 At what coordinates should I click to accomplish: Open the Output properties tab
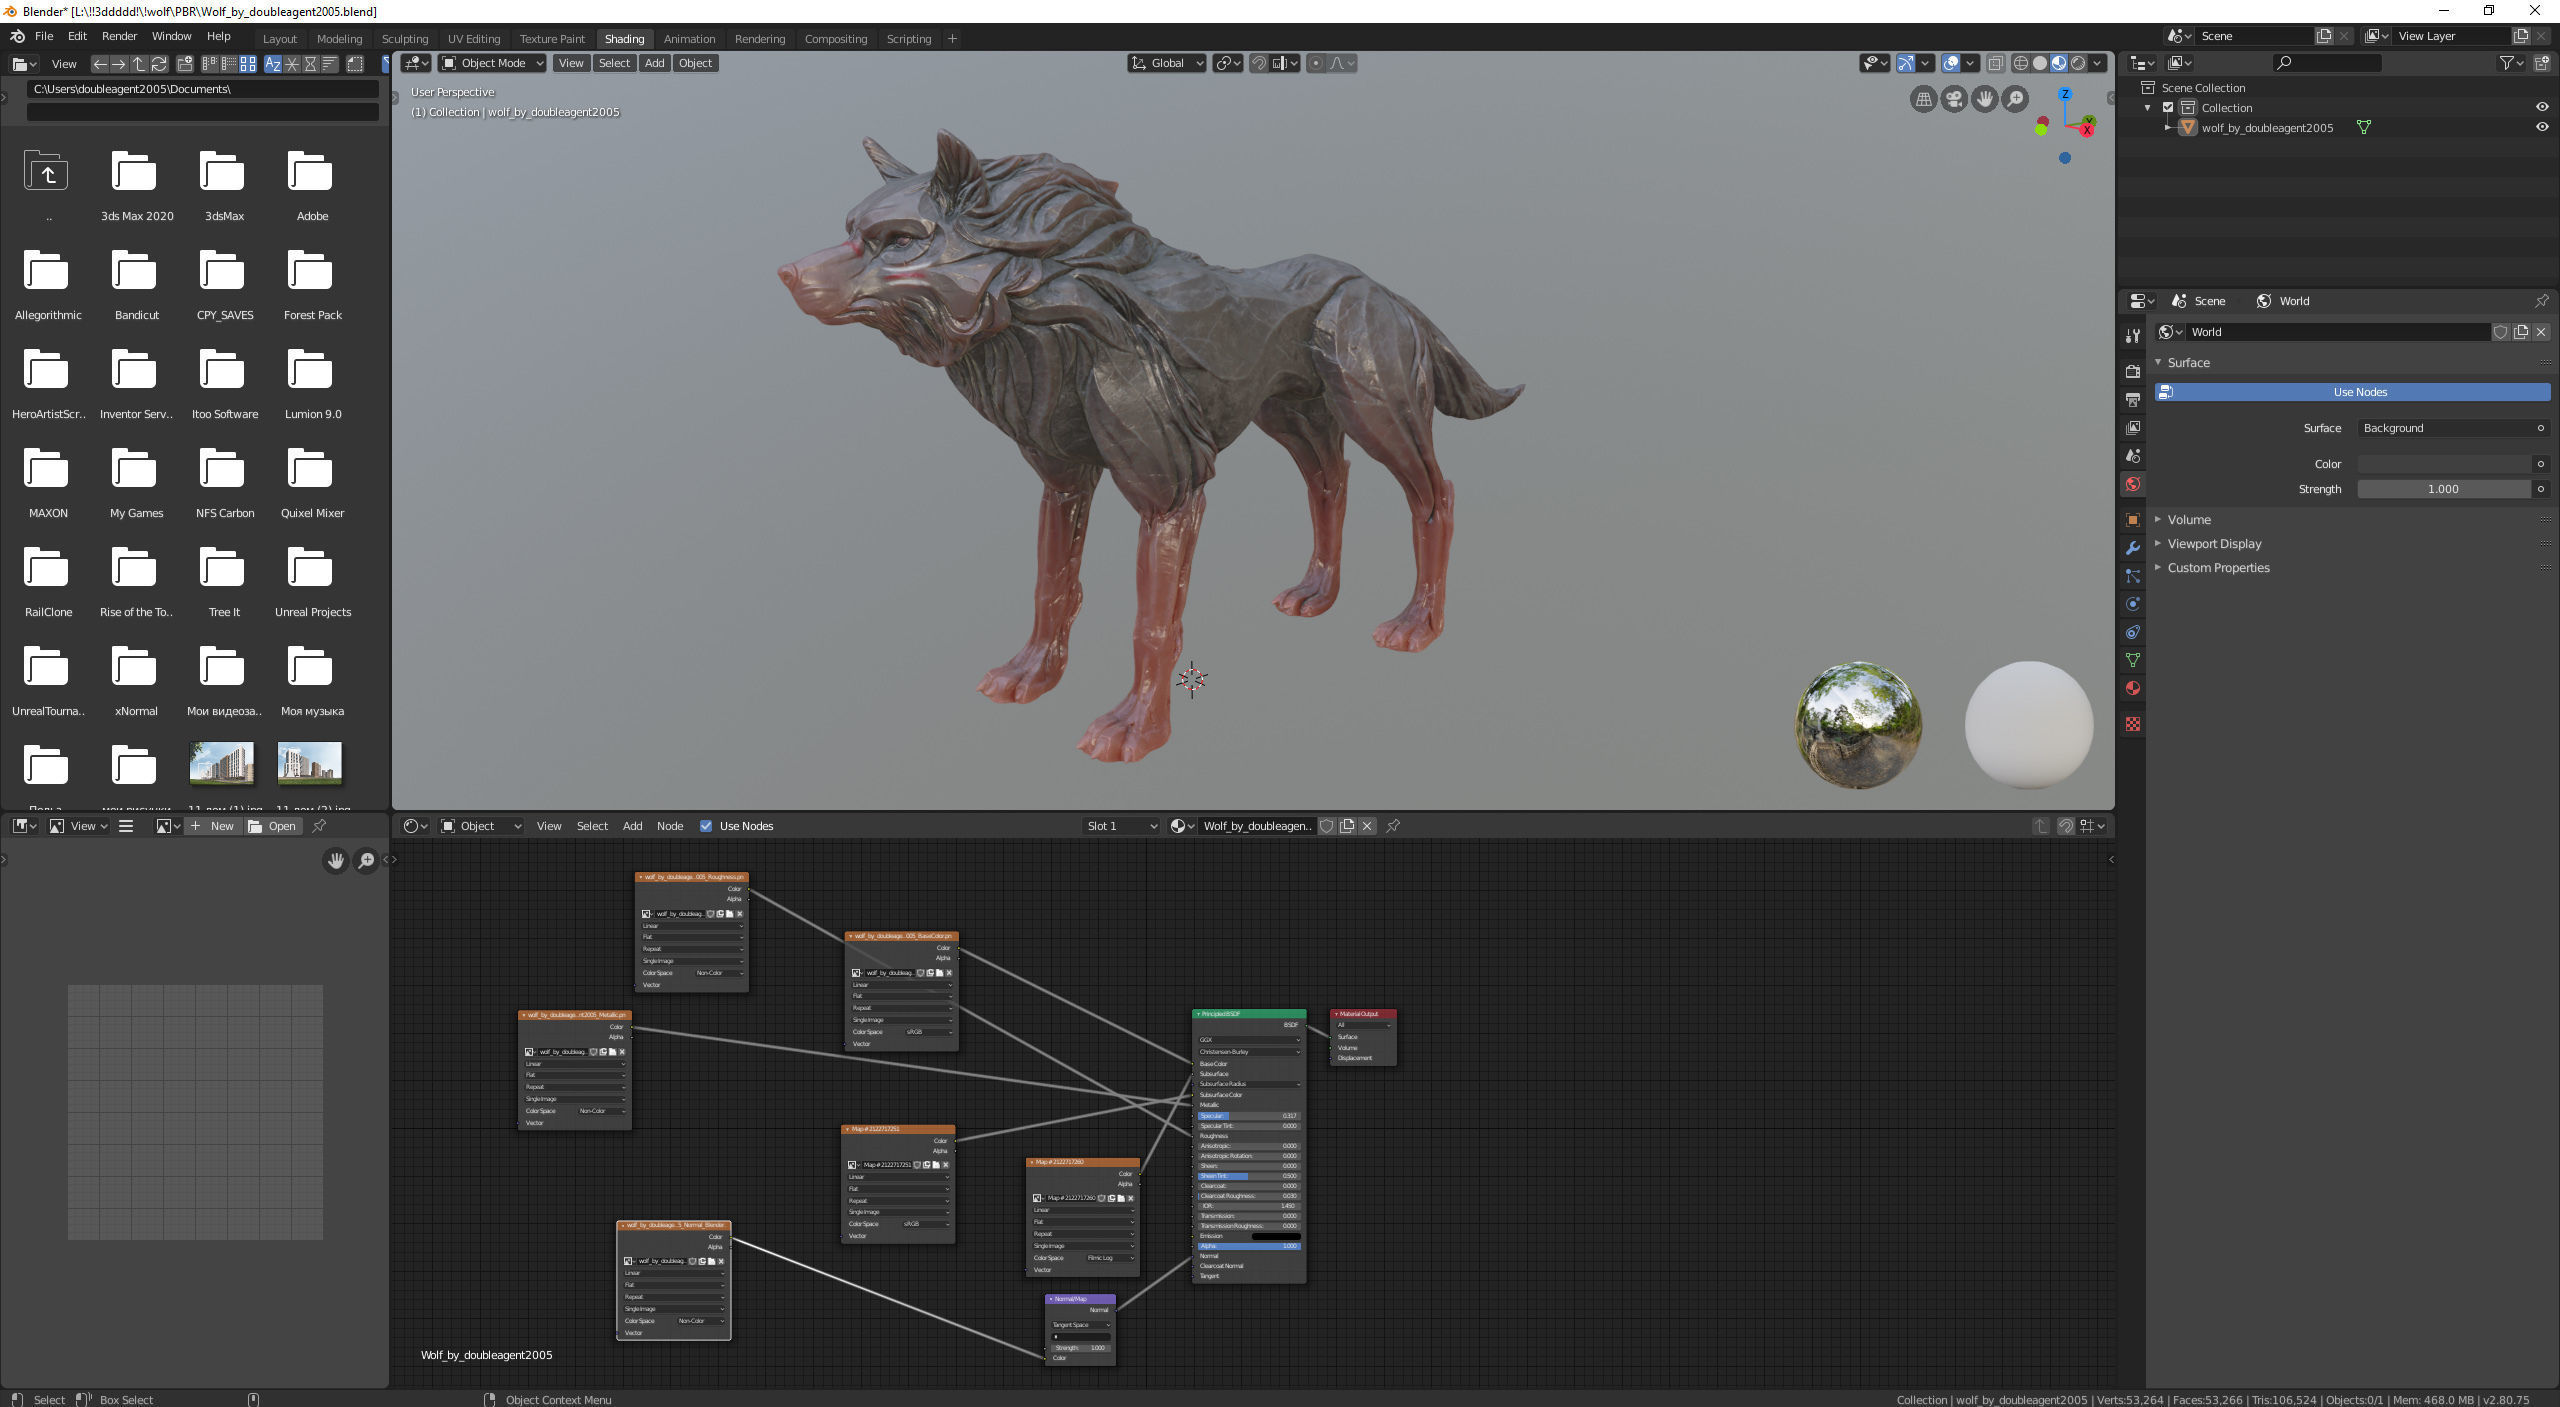coord(2133,399)
